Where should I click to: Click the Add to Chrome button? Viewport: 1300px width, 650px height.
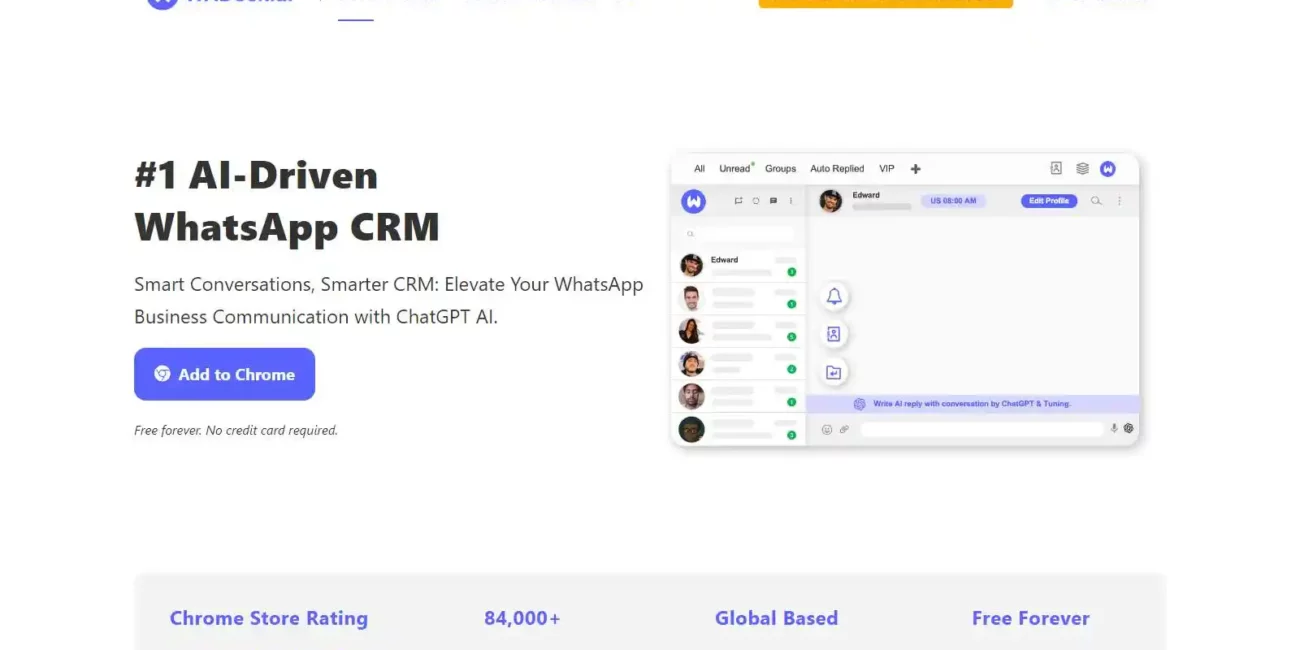pos(224,374)
